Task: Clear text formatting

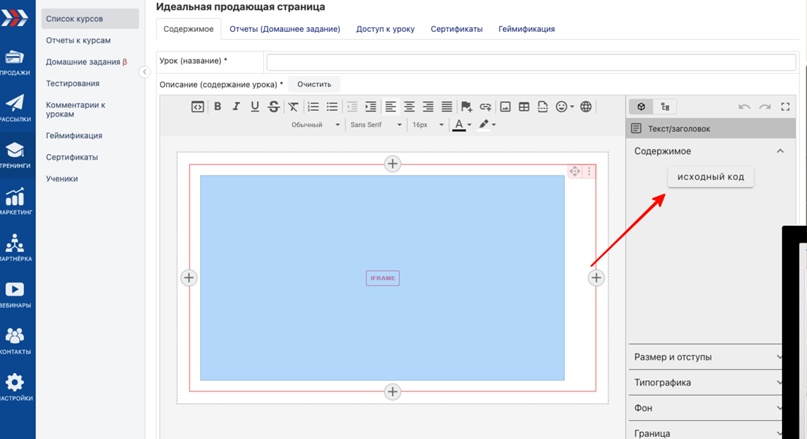Action: pos(293,107)
